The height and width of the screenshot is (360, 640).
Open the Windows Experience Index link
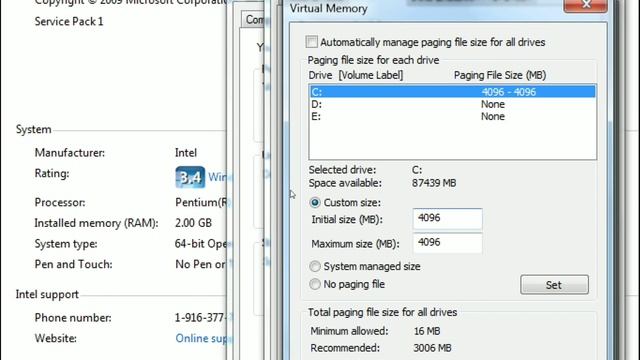[x=219, y=177]
